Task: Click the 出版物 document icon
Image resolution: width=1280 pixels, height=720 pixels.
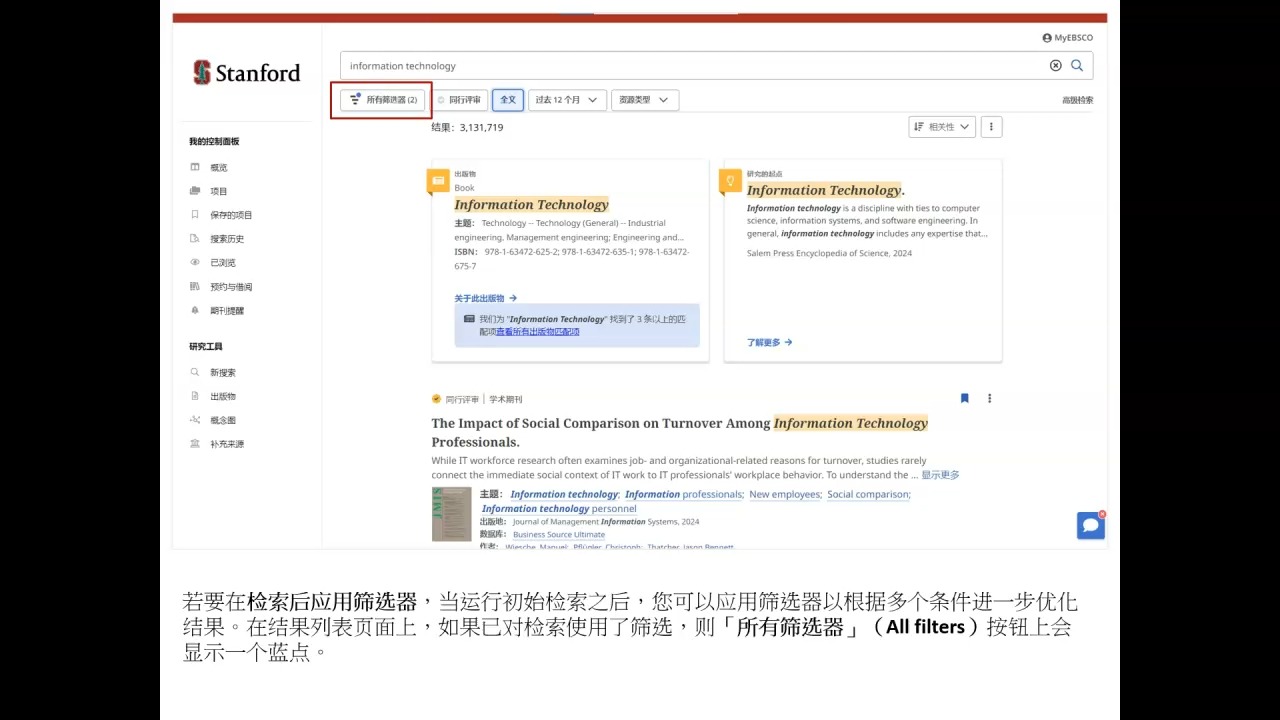Action: click(x=195, y=397)
